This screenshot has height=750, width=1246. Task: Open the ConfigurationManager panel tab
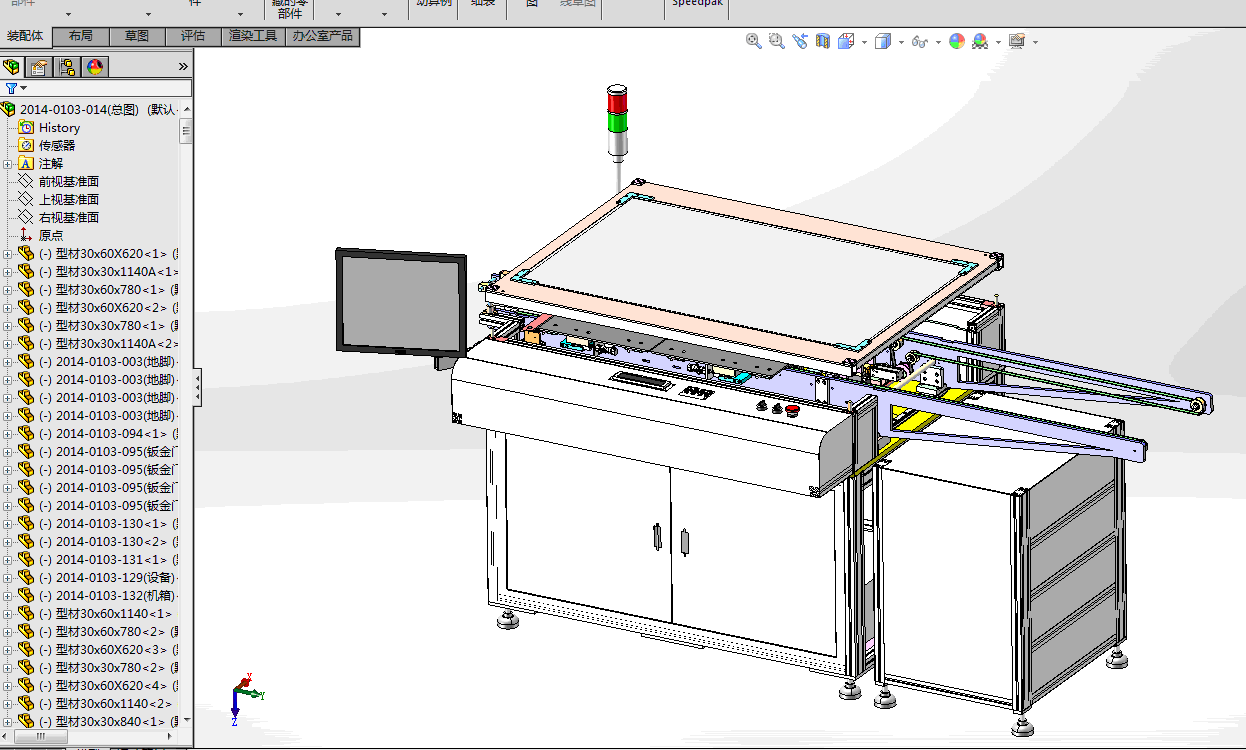click(67, 67)
